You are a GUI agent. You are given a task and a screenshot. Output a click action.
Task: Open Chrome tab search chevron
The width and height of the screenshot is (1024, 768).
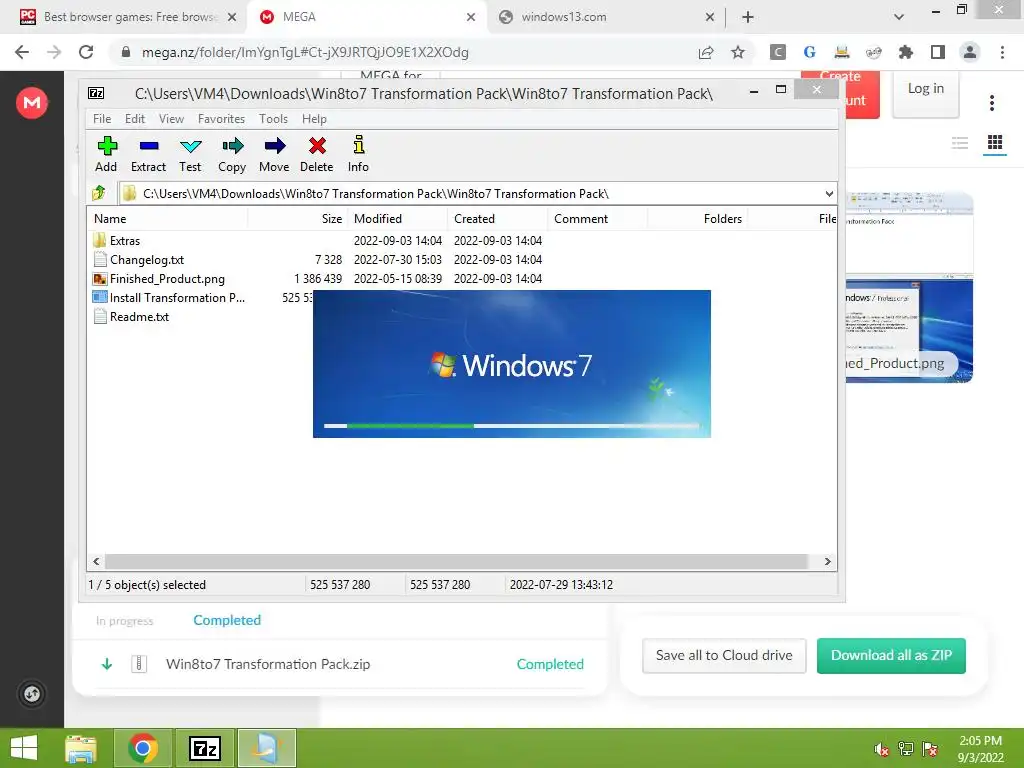coord(899,17)
